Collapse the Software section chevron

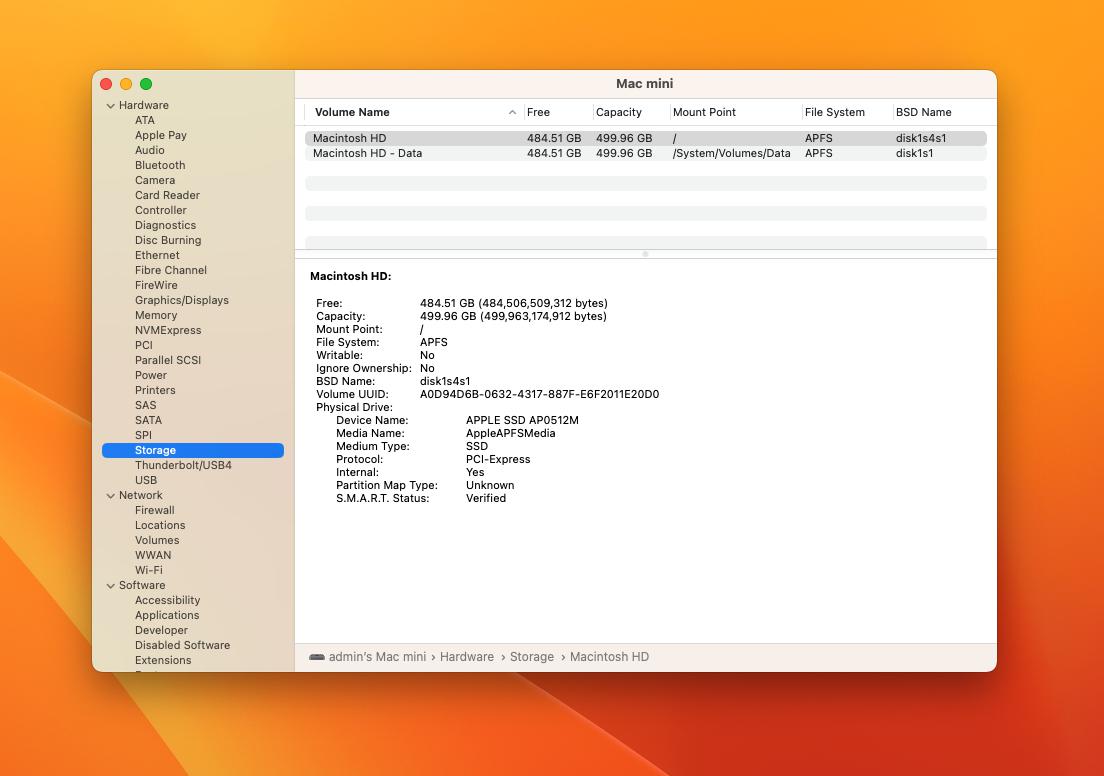pyautogui.click(x=111, y=586)
